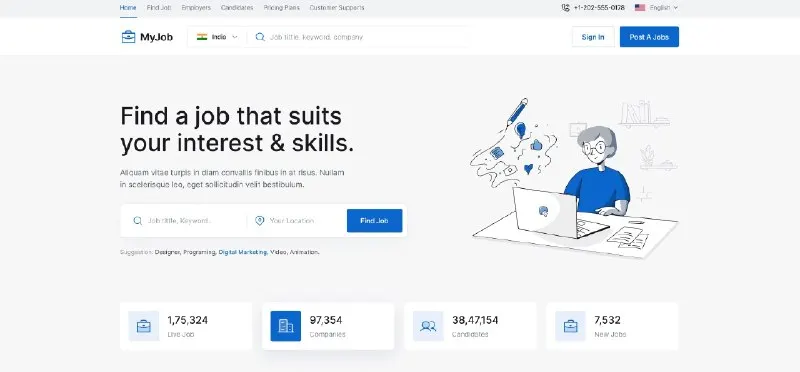Click the location pin icon beside Your Location
800x372 pixels.
260,220
